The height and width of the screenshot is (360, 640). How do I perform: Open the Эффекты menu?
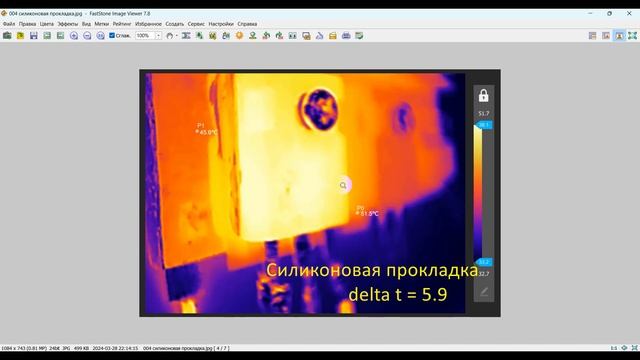click(x=67, y=24)
